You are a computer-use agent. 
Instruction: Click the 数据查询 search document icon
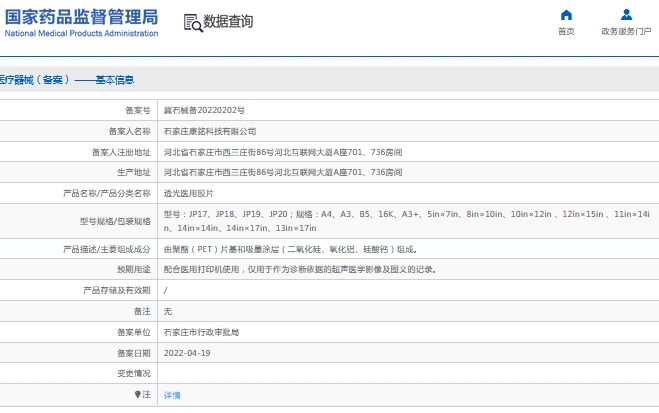coord(193,23)
